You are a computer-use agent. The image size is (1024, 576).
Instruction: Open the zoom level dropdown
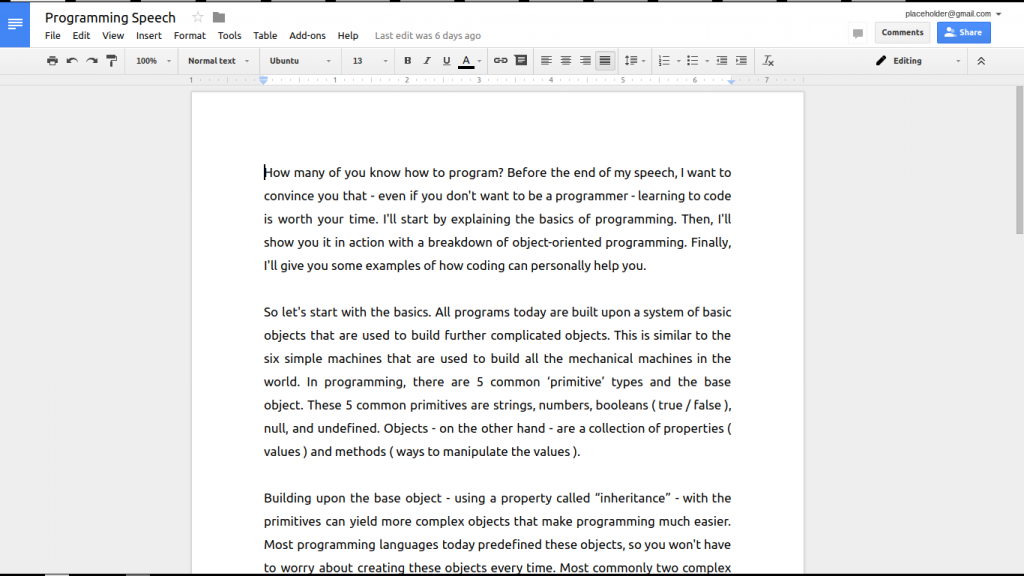coord(153,61)
